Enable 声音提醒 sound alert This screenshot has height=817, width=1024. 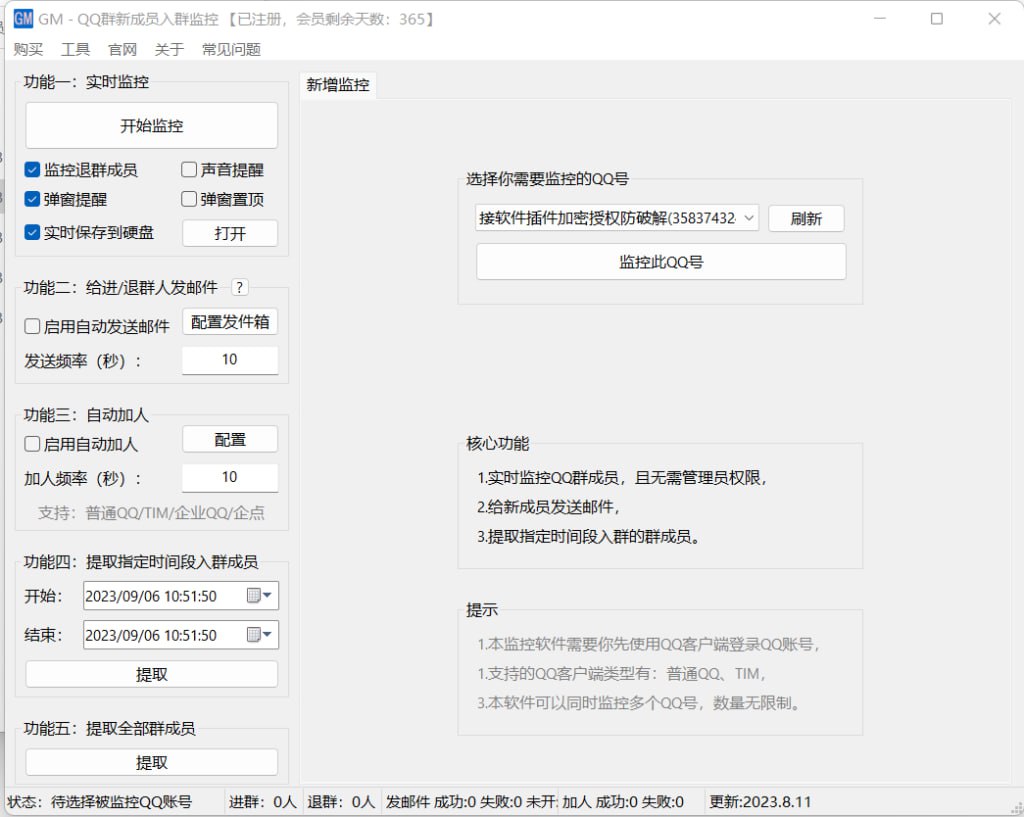188,169
